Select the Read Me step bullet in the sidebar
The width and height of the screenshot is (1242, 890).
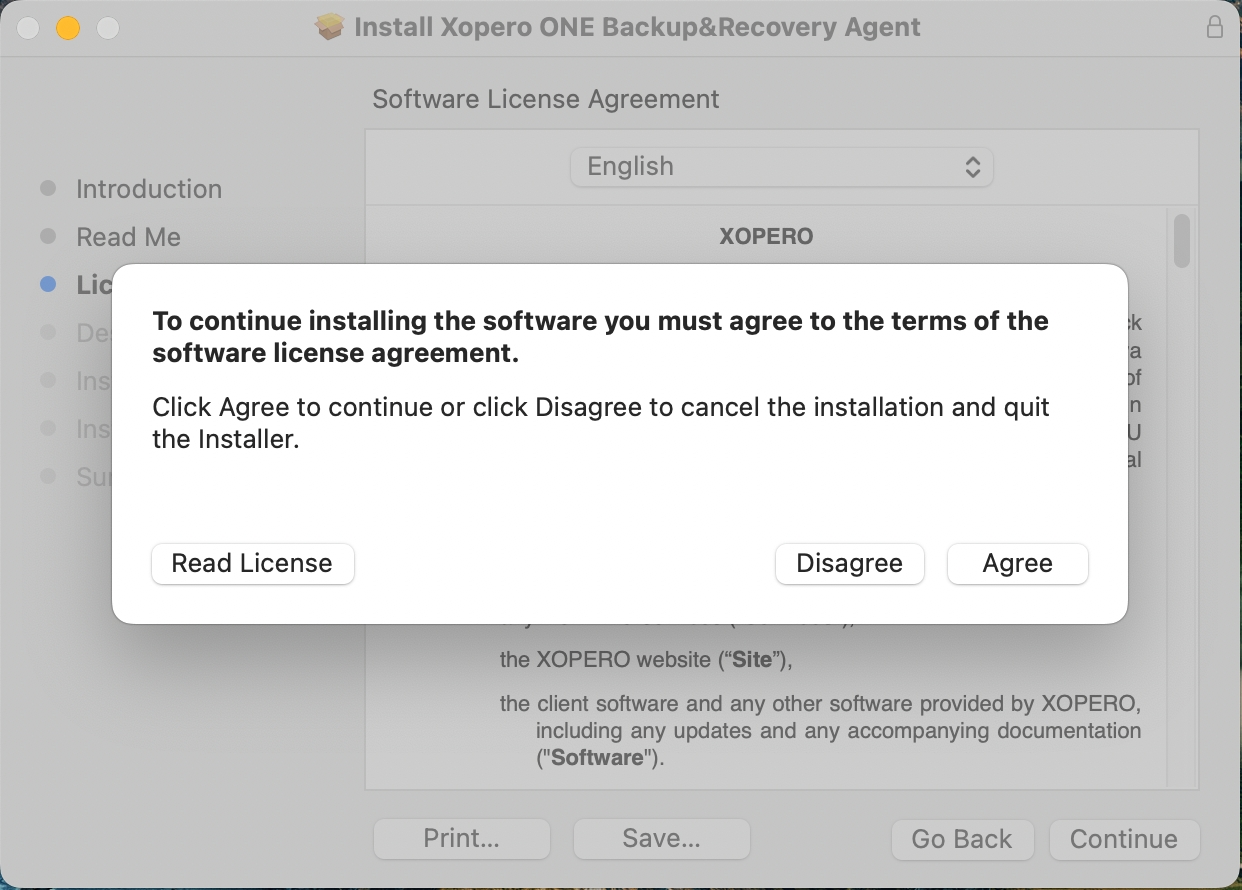pyautogui.click(x=48, y=236)
